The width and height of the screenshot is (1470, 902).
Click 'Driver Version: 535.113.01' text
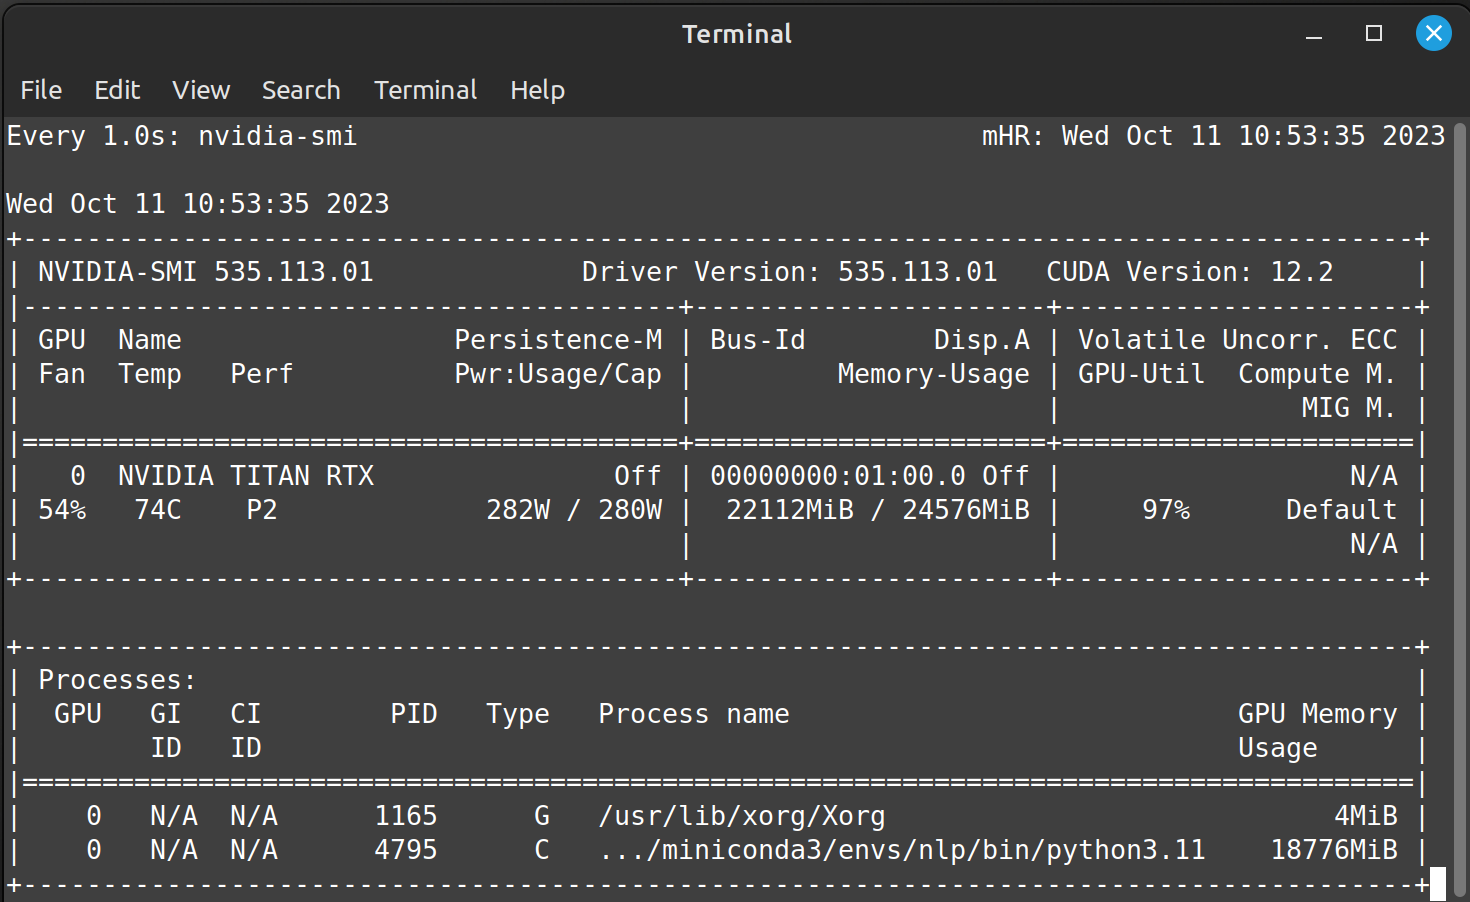pos(789,272)
